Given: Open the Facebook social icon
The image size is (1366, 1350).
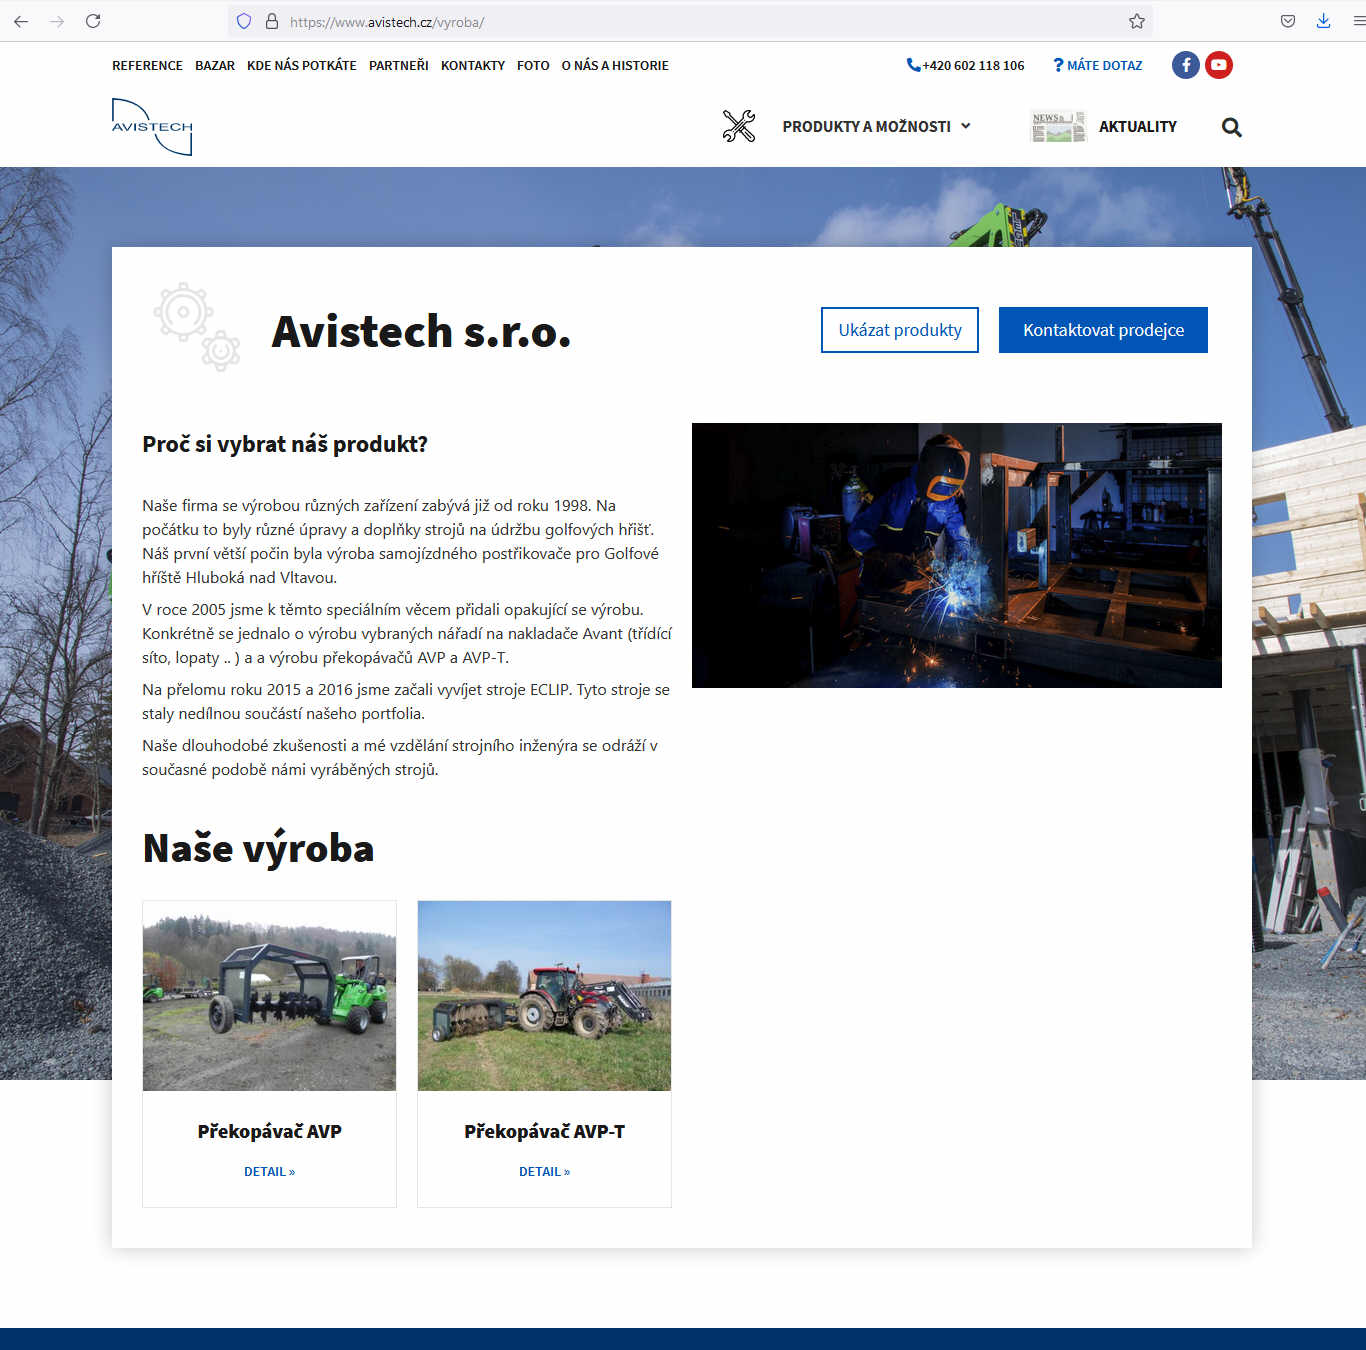Looking at the screenshot, I should 1186,65.
